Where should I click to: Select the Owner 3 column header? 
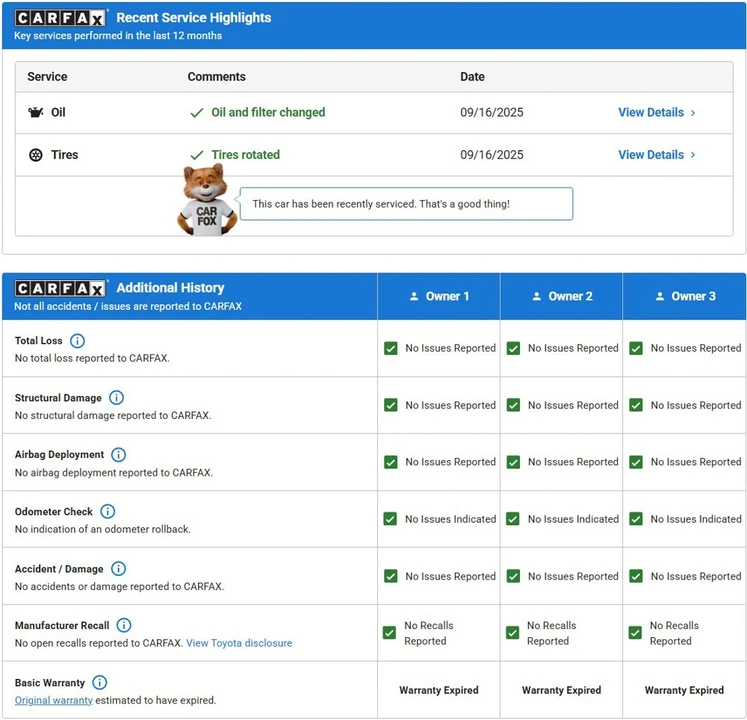point(685,296)
